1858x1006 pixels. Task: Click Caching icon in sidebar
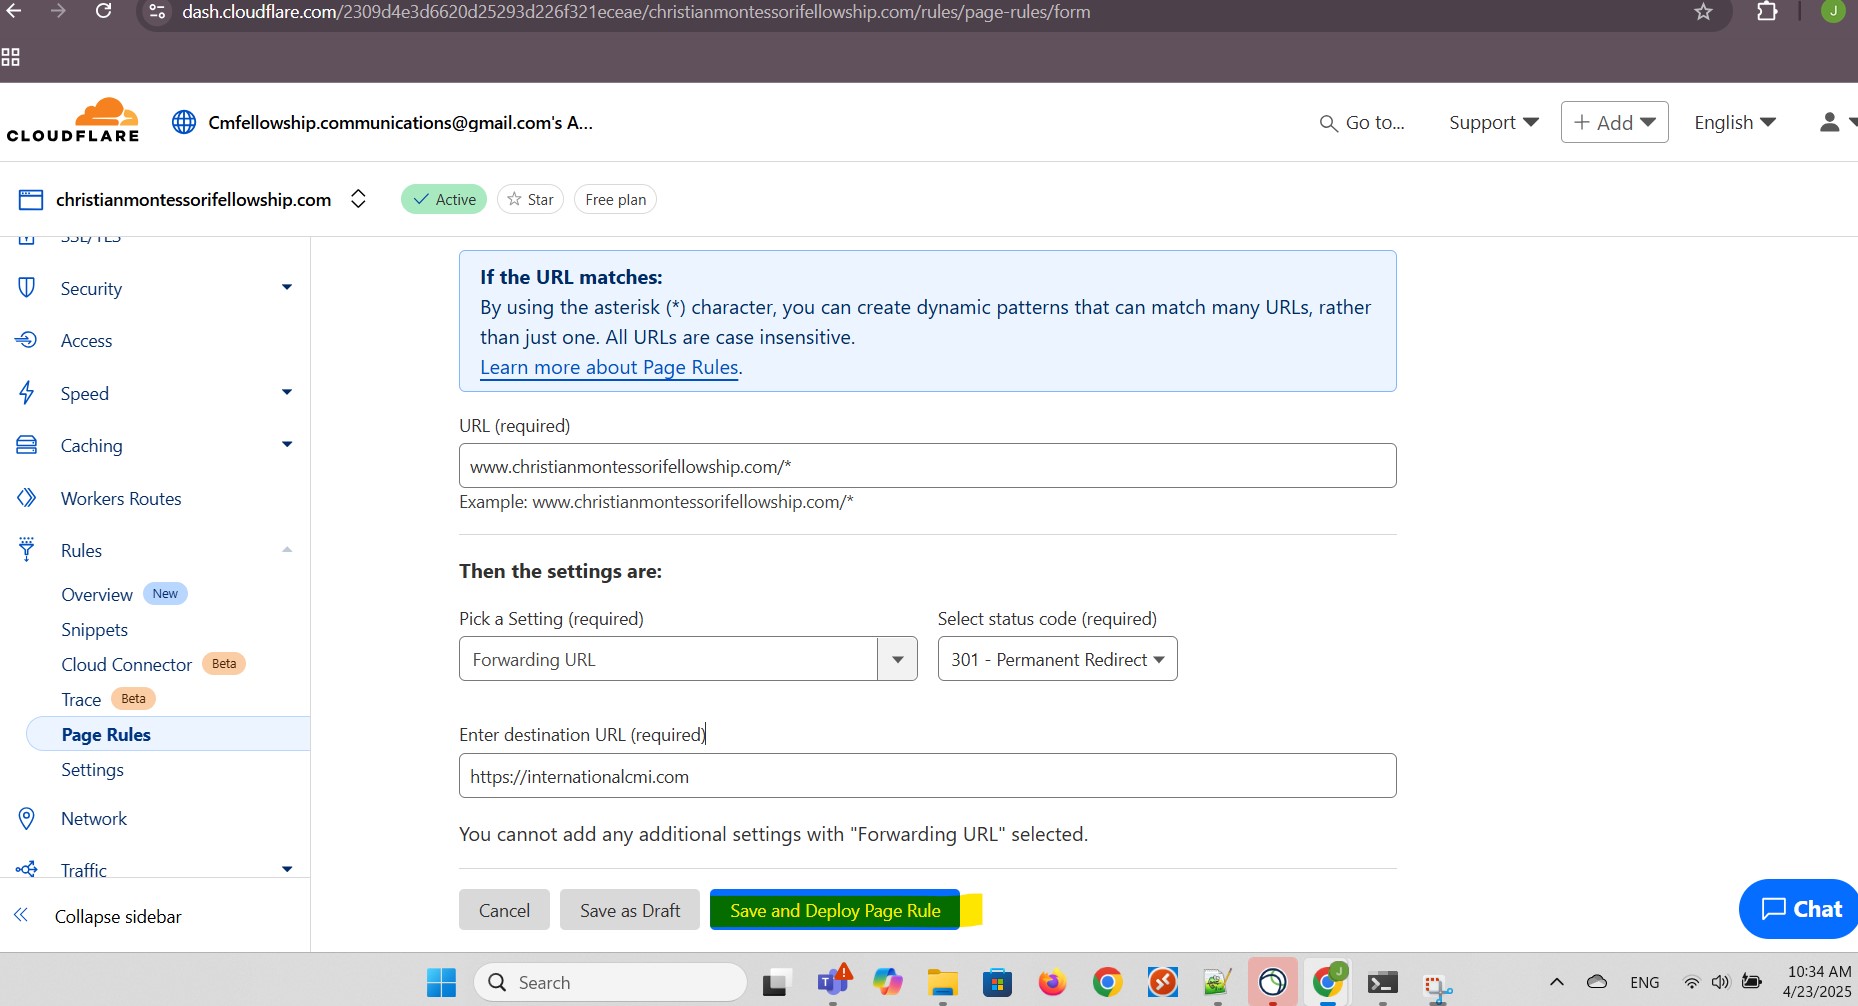[27, 445]
